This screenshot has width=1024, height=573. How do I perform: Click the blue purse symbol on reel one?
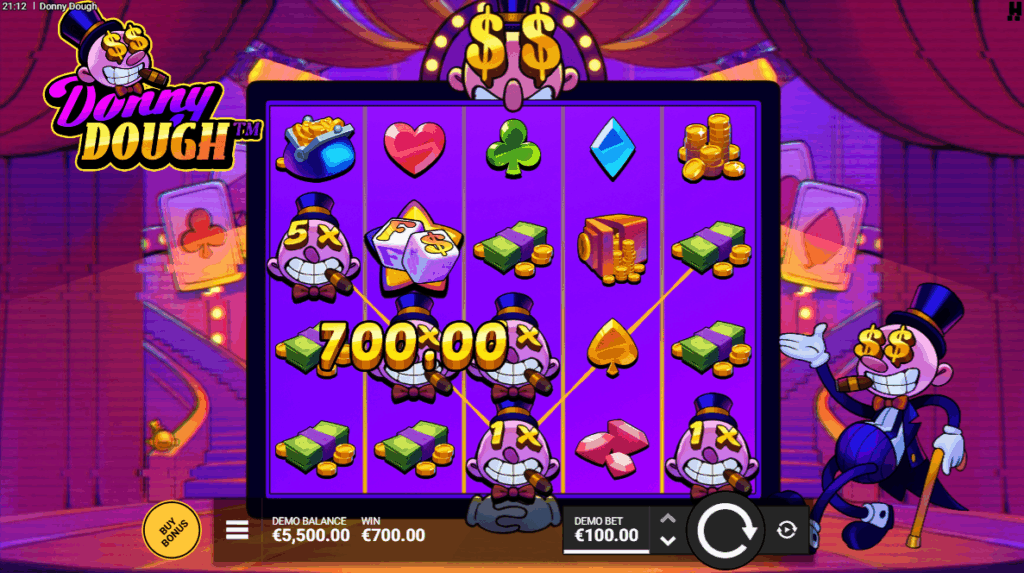click(x=316, y=148)
